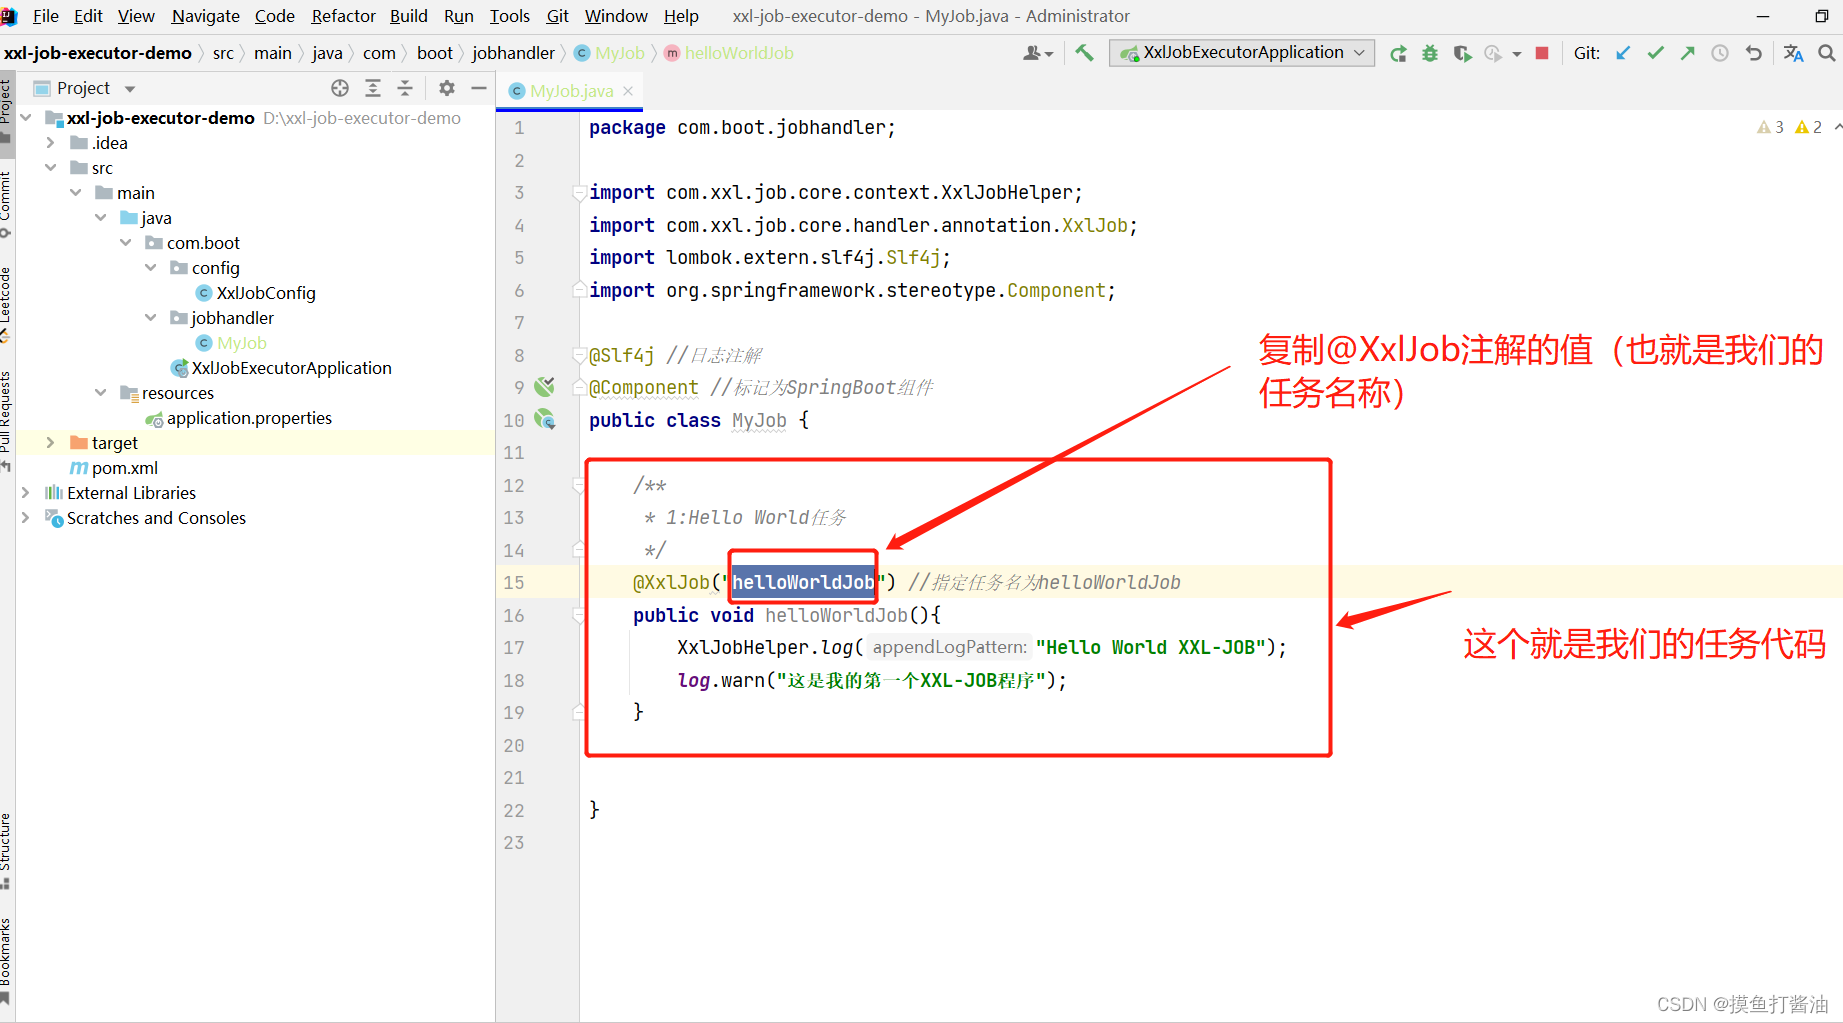Open the Navigate menu
1843x1023 pixels.
click(206, 16)
